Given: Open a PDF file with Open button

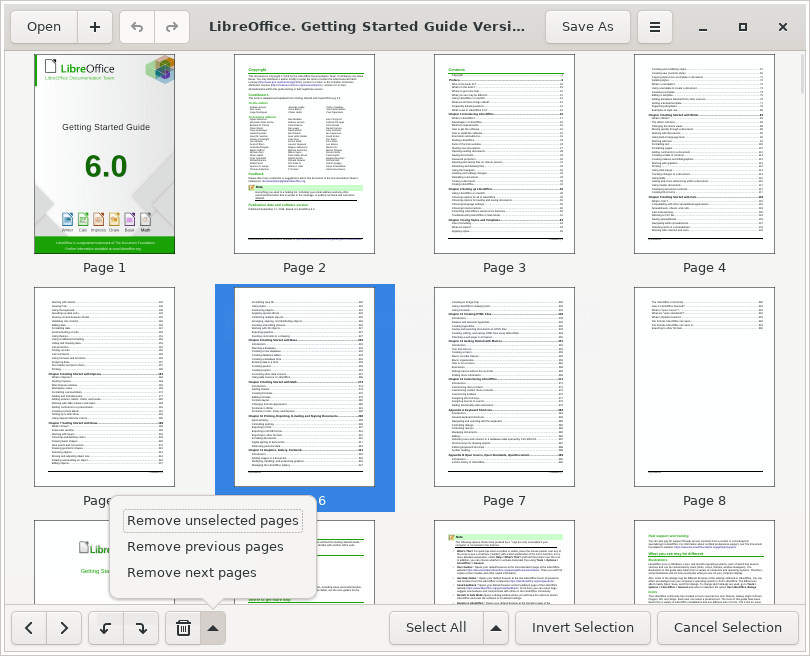Looking at the screenshot, I should click(44, 27).
